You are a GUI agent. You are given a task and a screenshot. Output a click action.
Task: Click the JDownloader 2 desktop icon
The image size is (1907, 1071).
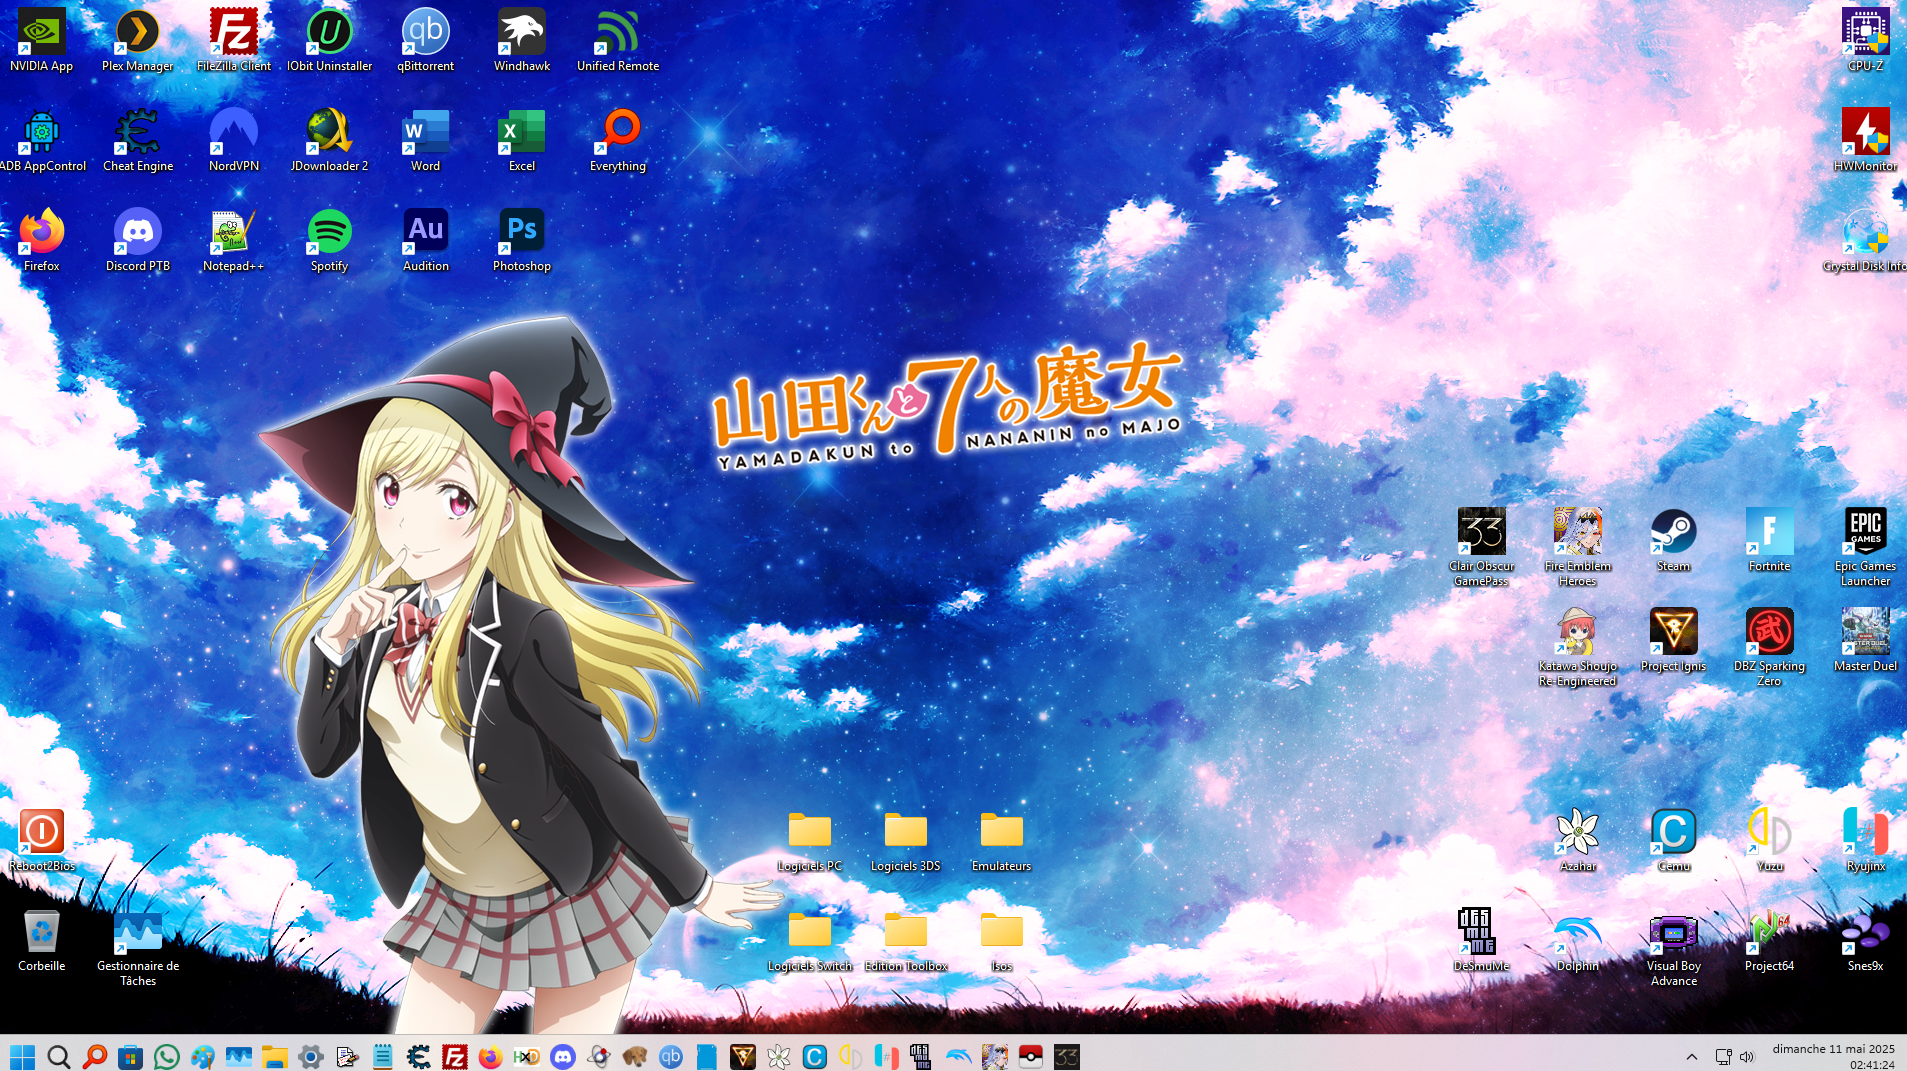click(330, 140)
